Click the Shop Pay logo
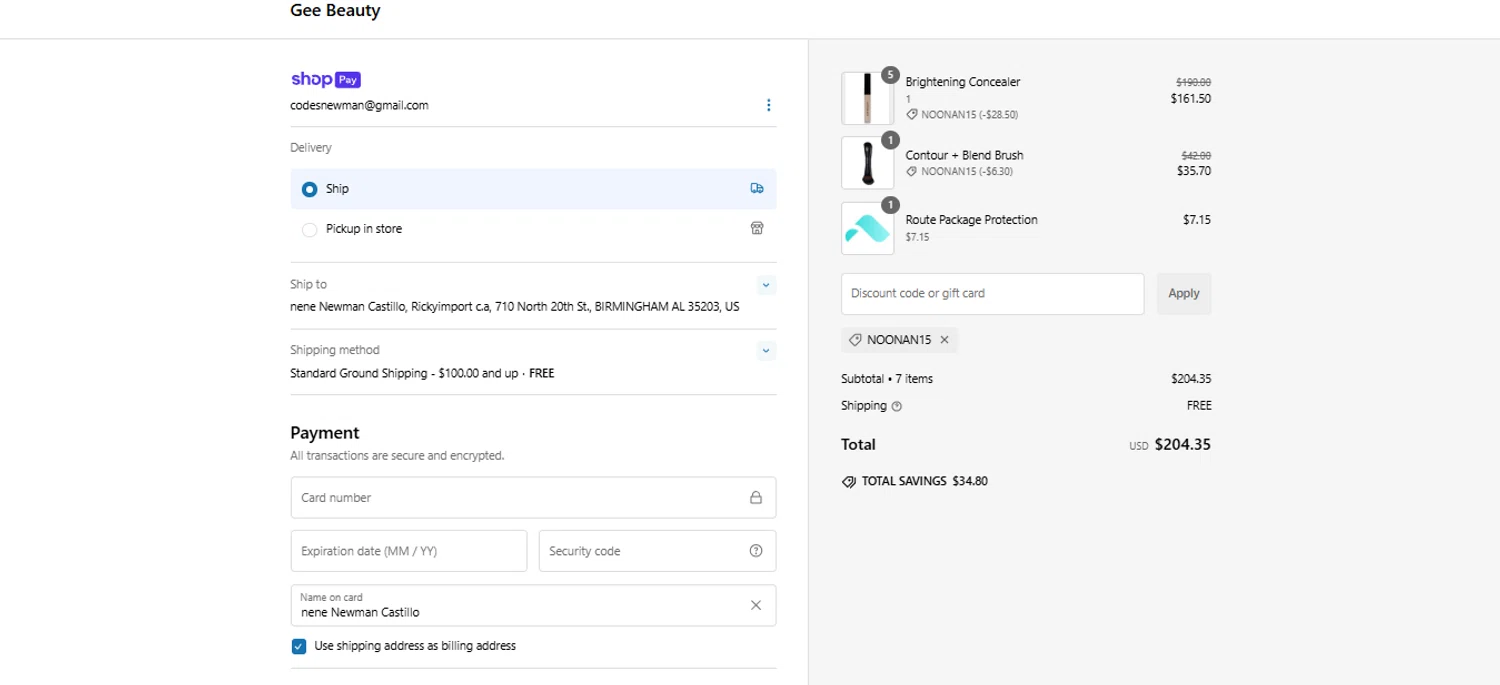 tap(325, 79)
